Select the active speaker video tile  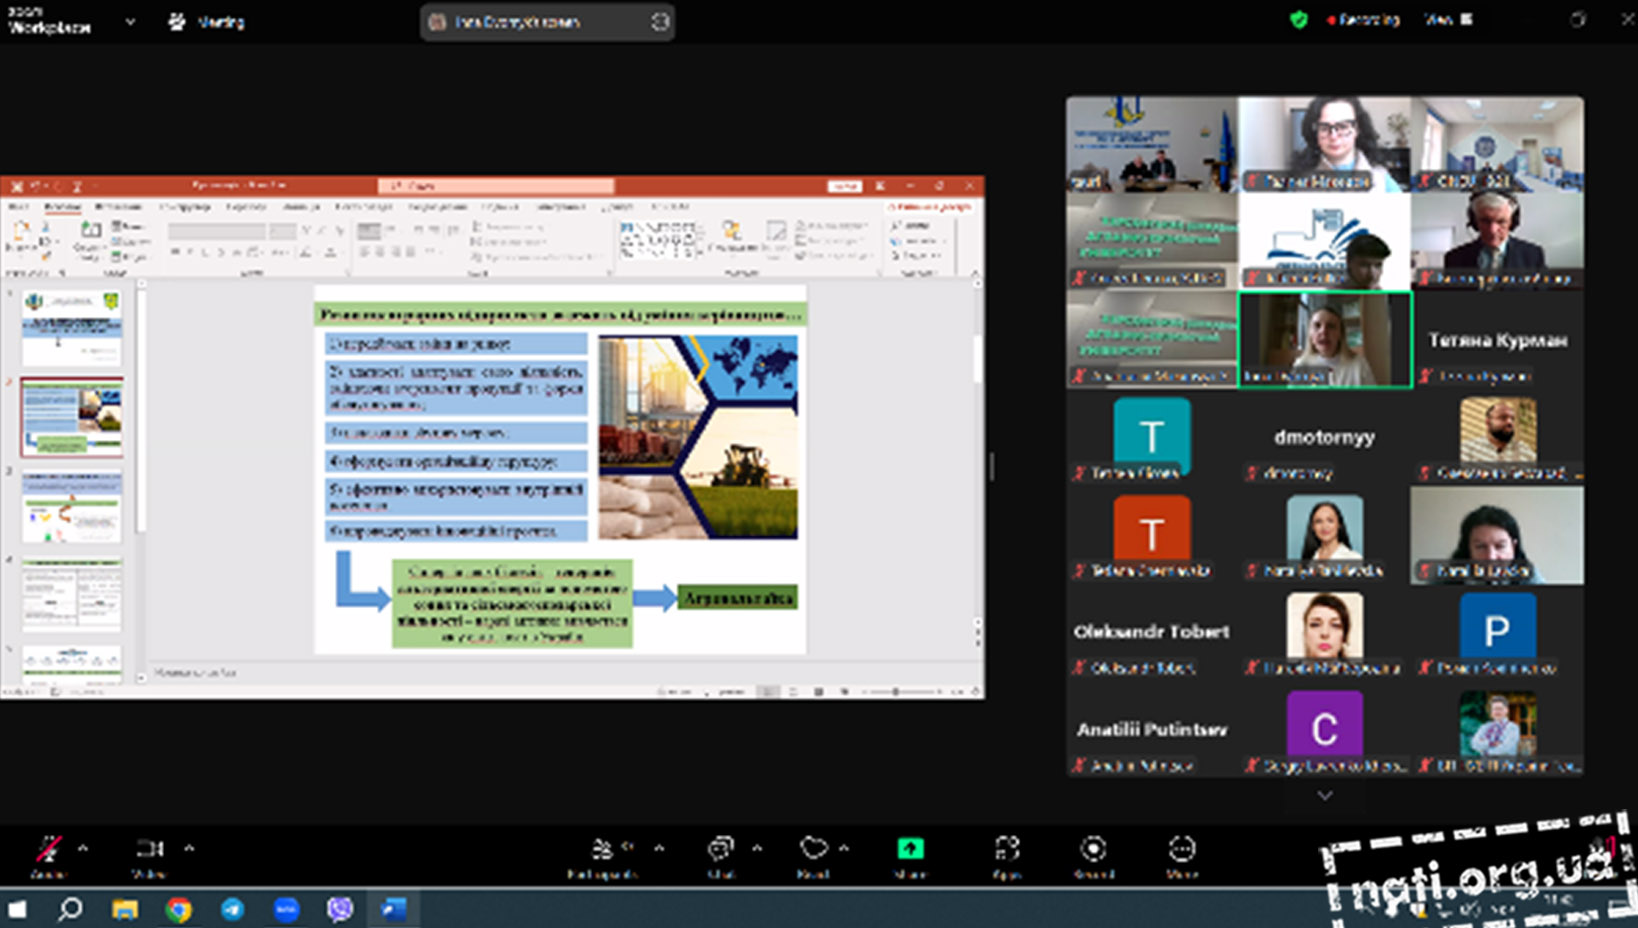1324,339
